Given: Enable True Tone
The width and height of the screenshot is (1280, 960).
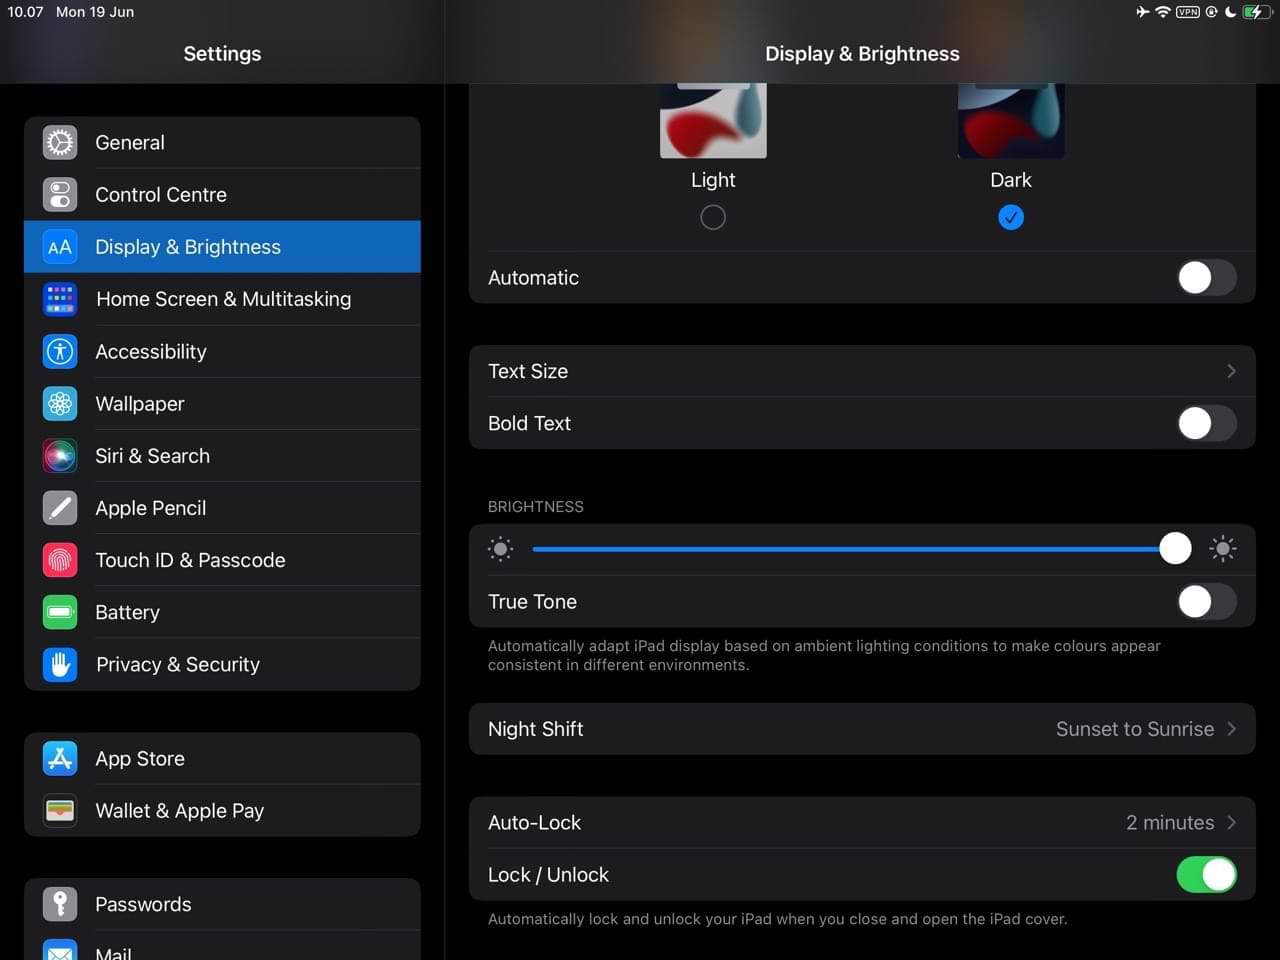Looking at the screenshot, I should point(1206,601).
